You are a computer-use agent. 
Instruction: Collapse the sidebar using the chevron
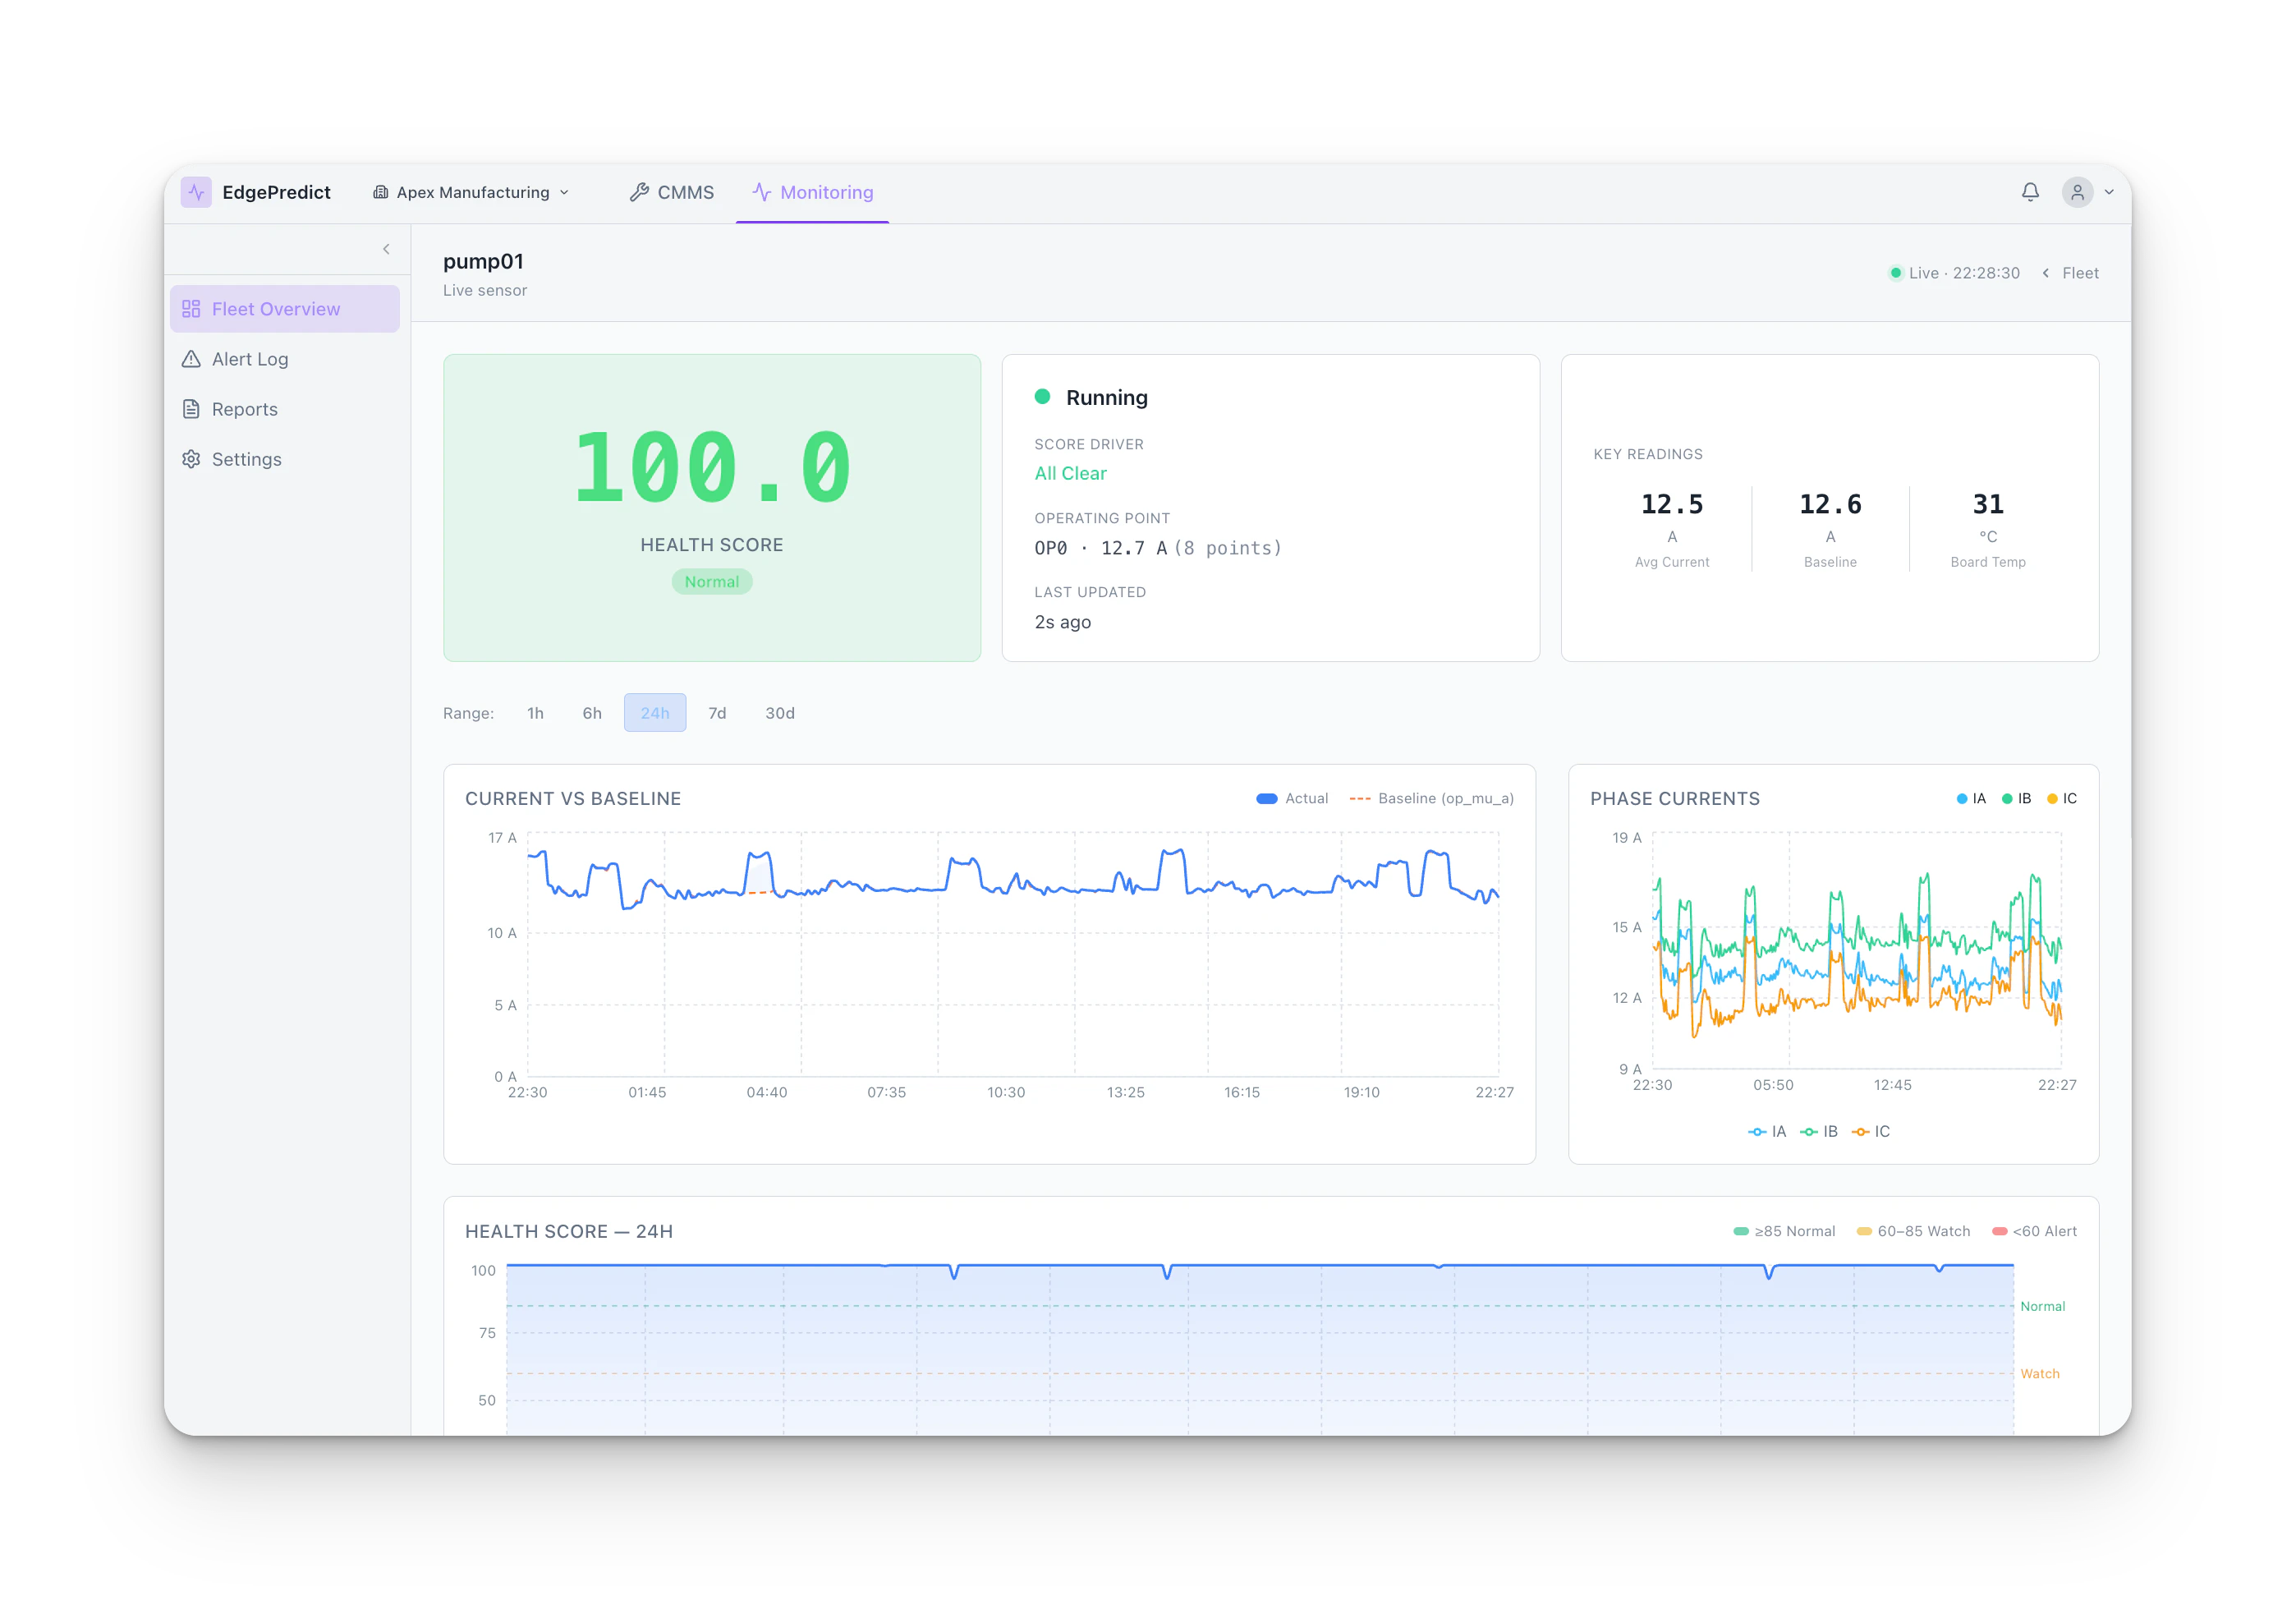386,249
